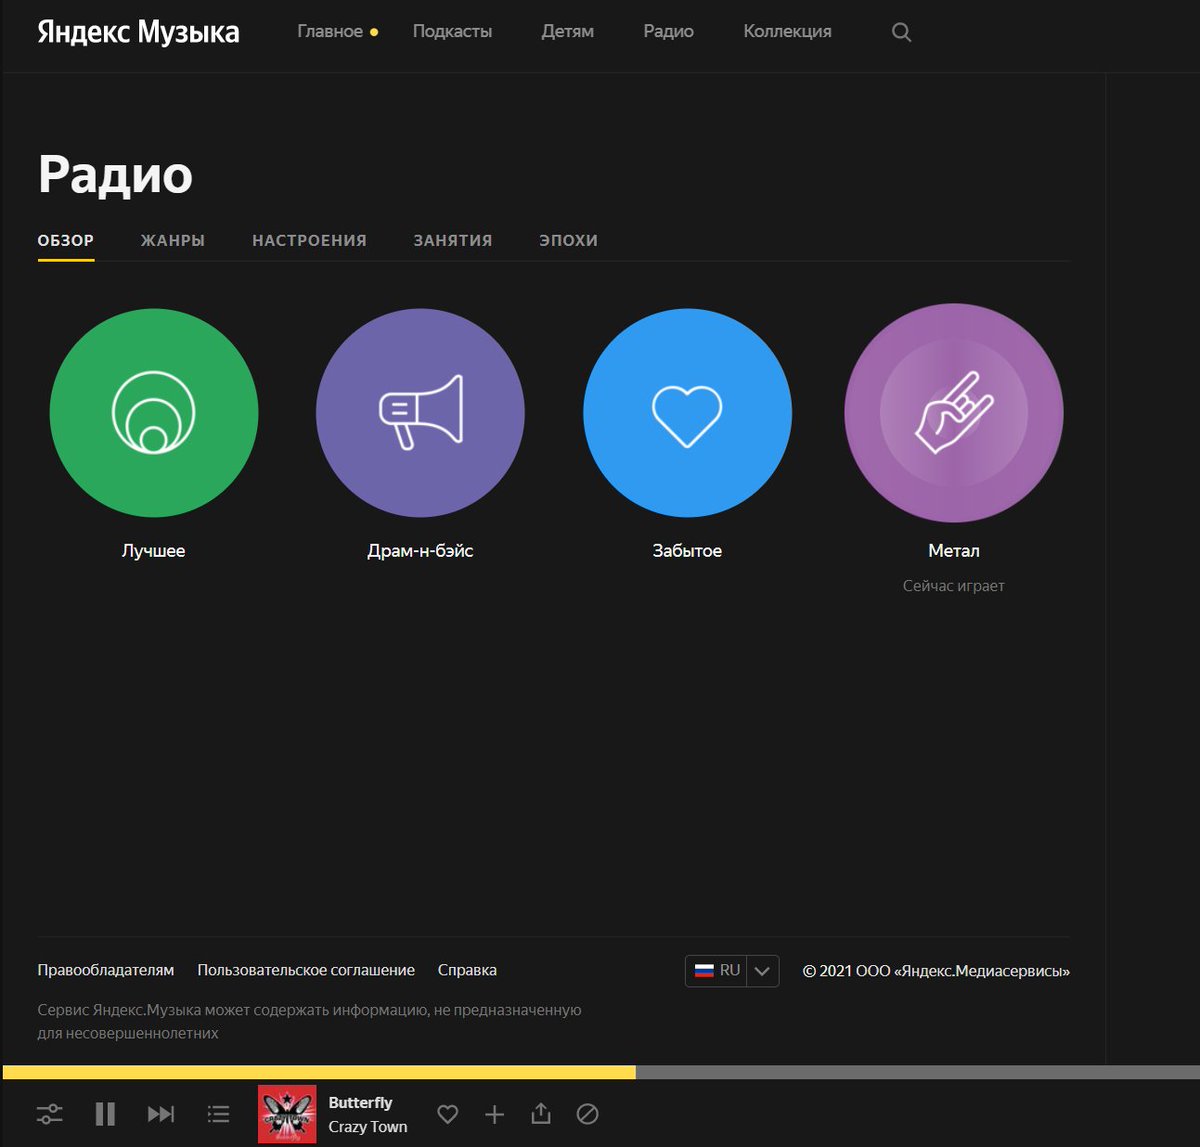Click the Драм-н-бэйс station label

(x=420, y=551)
